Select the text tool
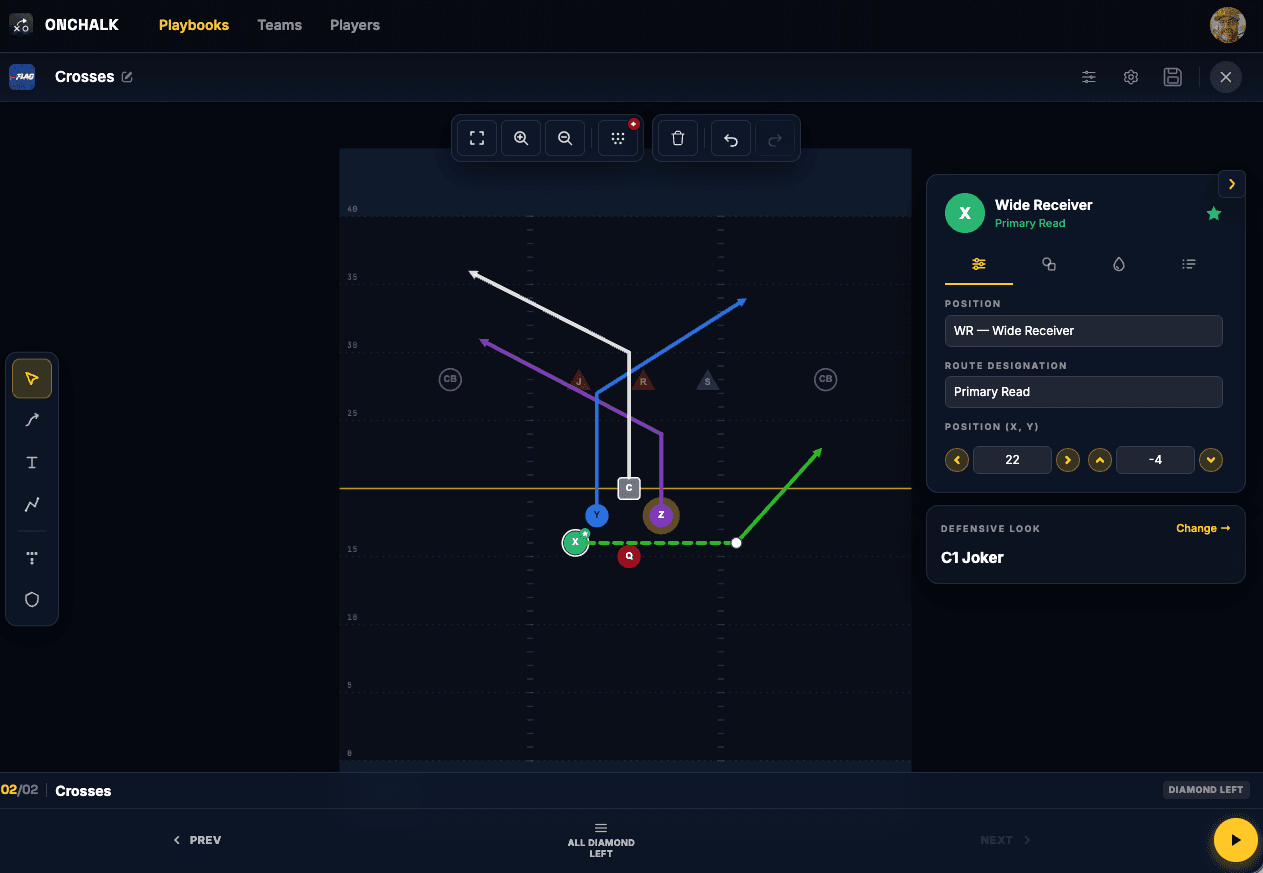1263x873 pixels. pos(32,462)
